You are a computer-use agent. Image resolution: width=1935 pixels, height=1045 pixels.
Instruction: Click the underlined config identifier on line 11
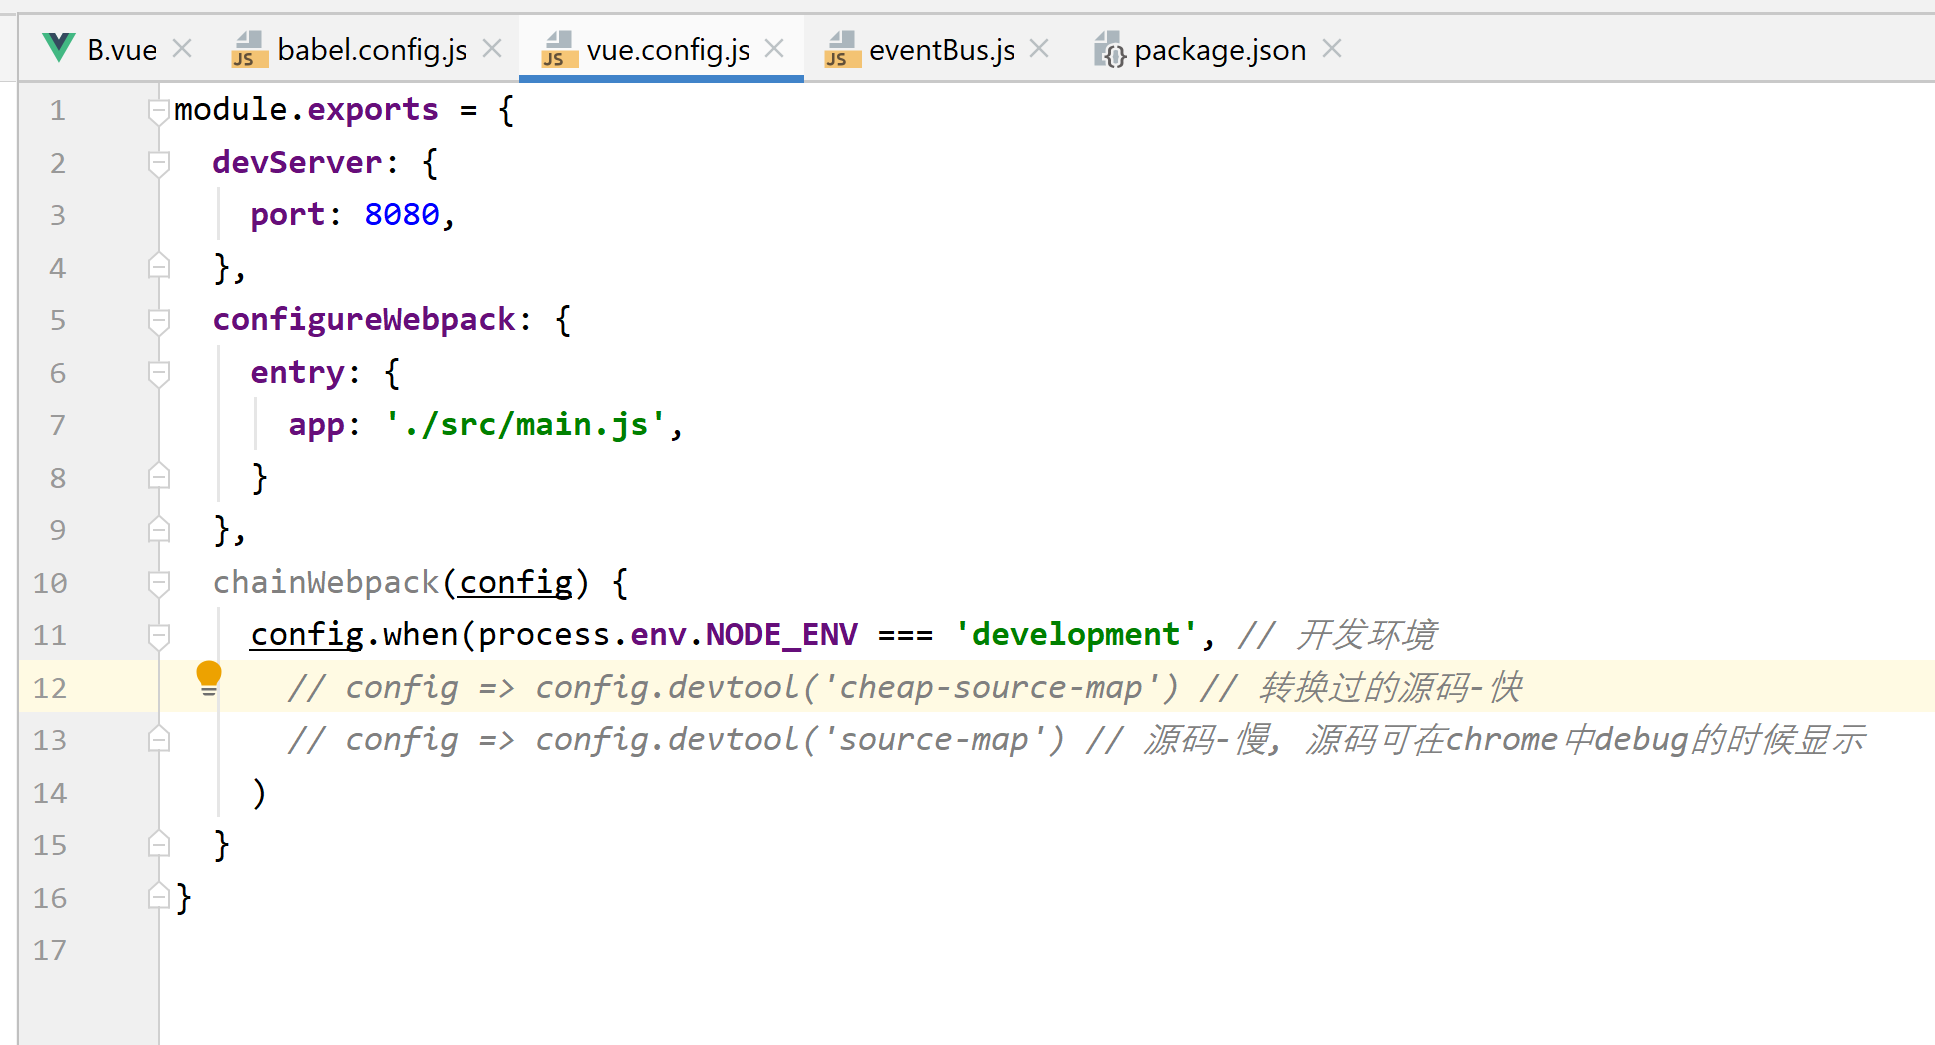coord(306,635)
